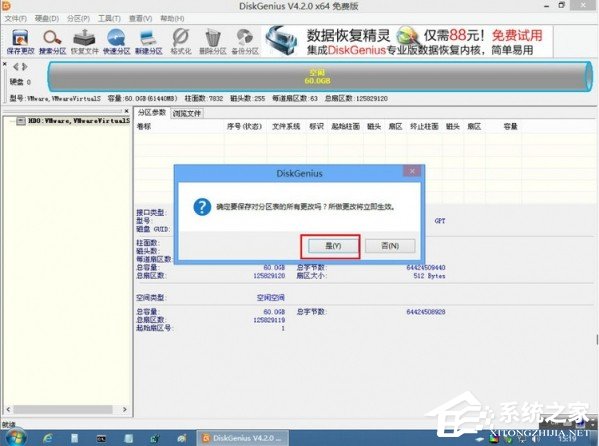Click the command prompt taskbar icon
Image resolution: width=599 pixels, height=446 pixels.
click(101, 438)
